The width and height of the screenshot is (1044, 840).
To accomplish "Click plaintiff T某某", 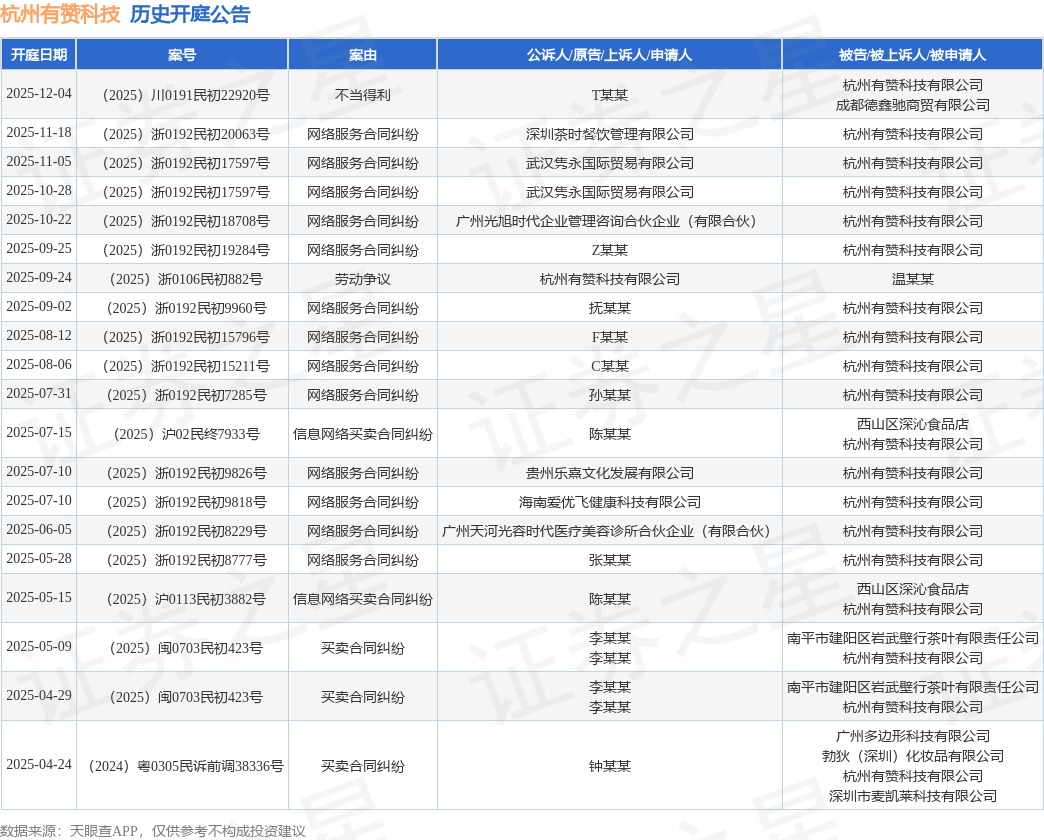I will click(x=609, y=95).
